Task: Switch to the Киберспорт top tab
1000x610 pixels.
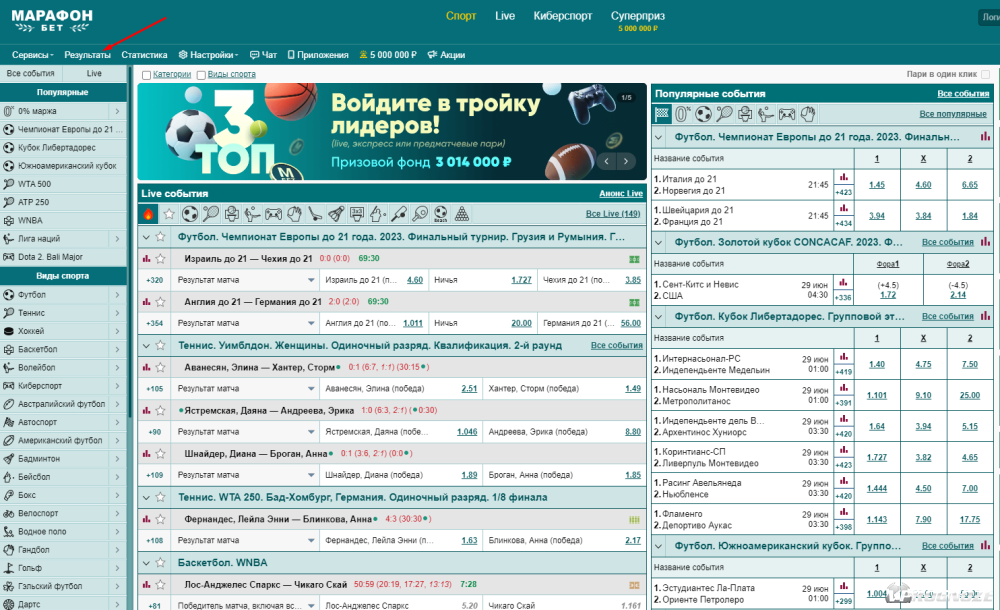Action: [563, 16]
